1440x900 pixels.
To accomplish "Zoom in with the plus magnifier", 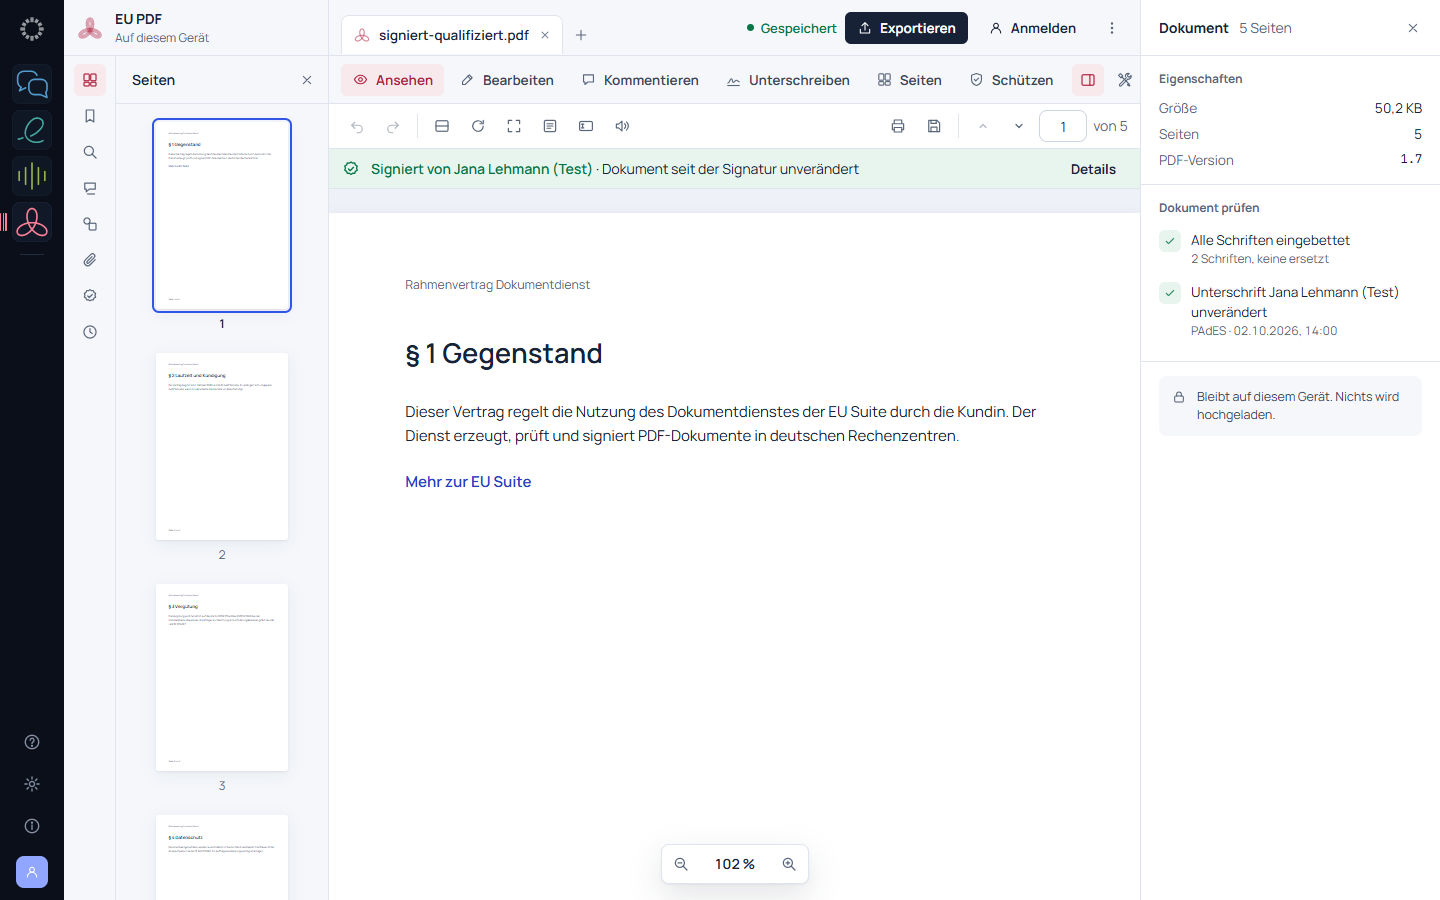I will tap(789, 864).
